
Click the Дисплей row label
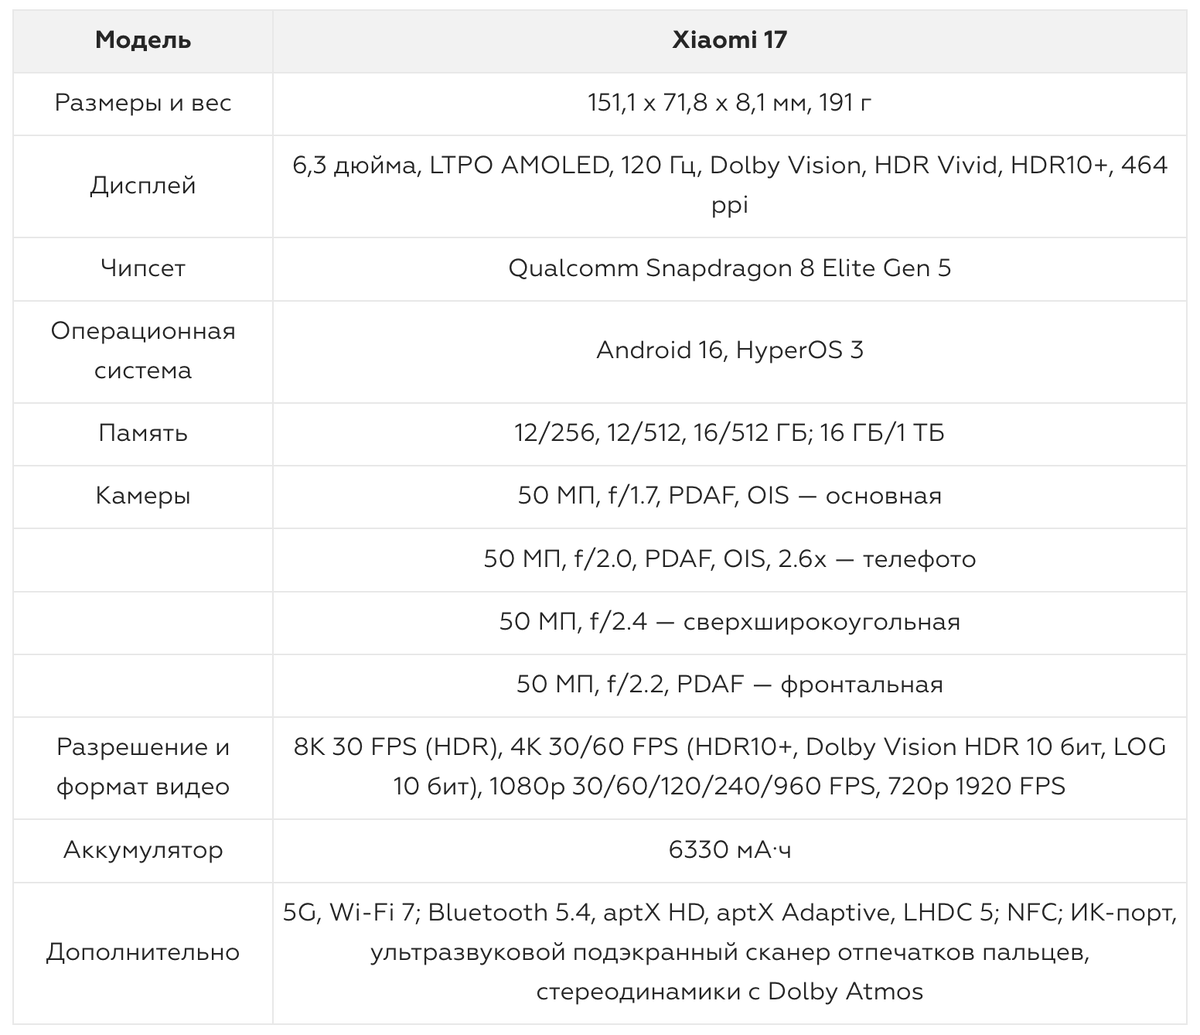[x=143, y=185]
